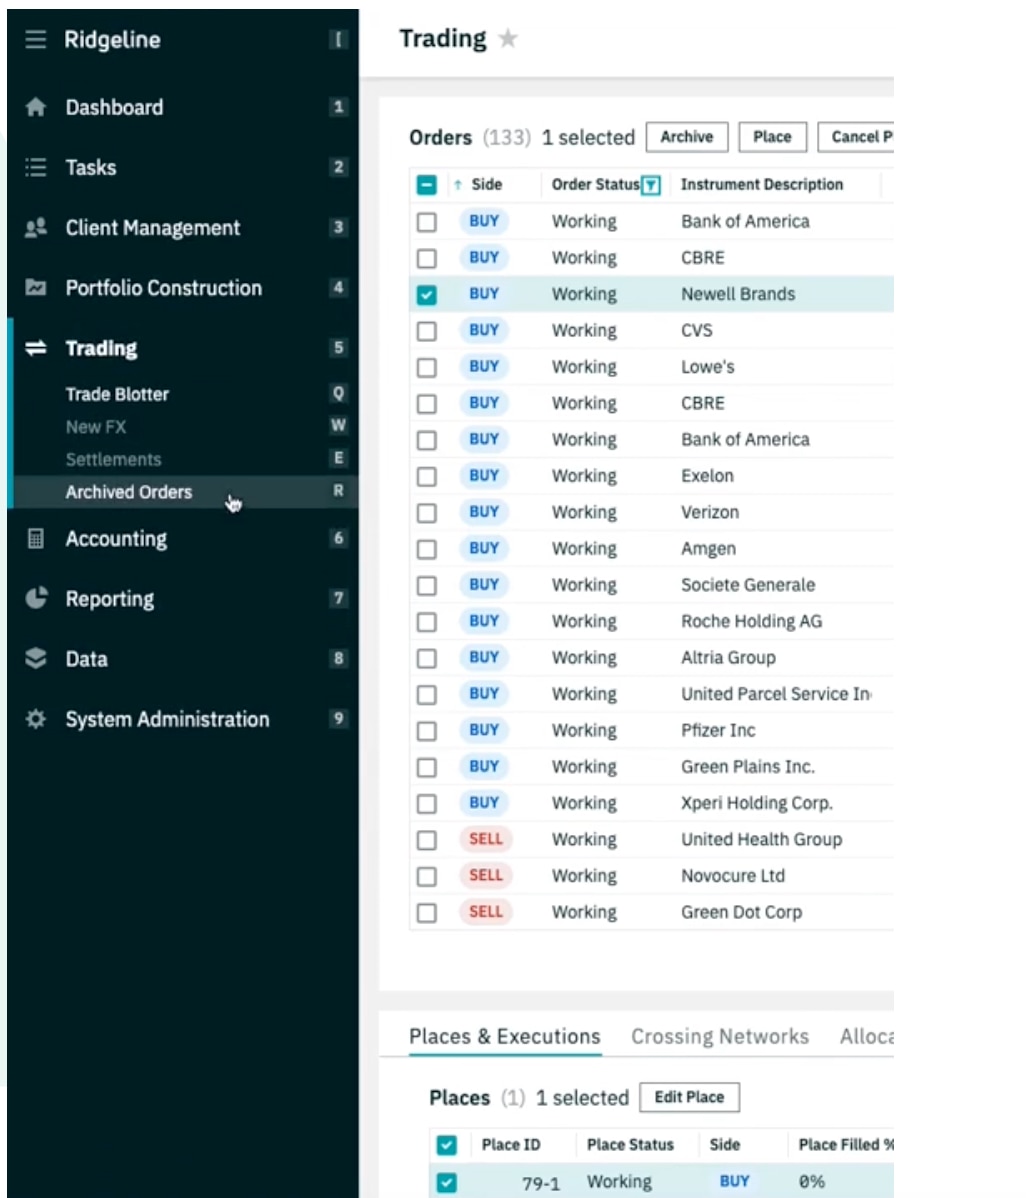
Task: Uncheck the Place 79-1 row checkbox
Action: [x=446, y=1182]
